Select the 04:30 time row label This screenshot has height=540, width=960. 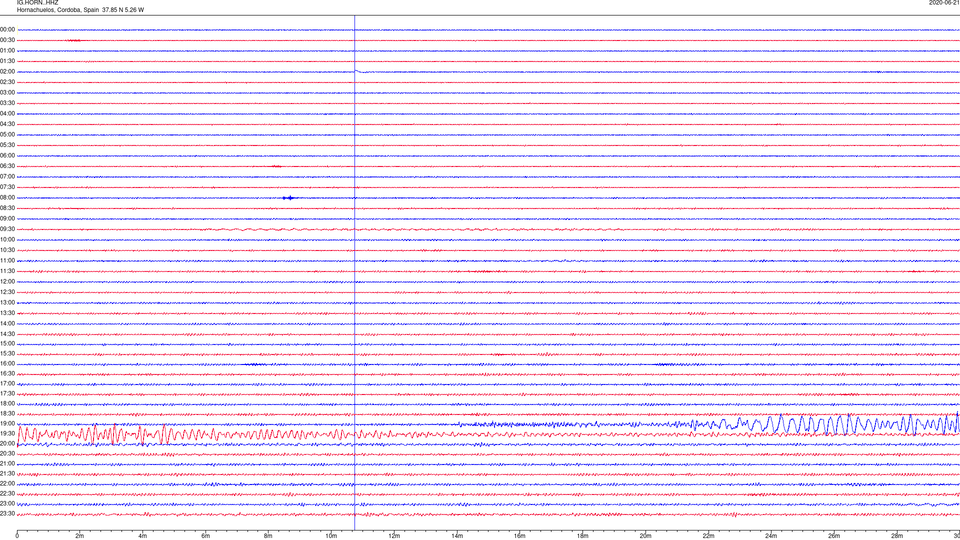coord(7,124)
